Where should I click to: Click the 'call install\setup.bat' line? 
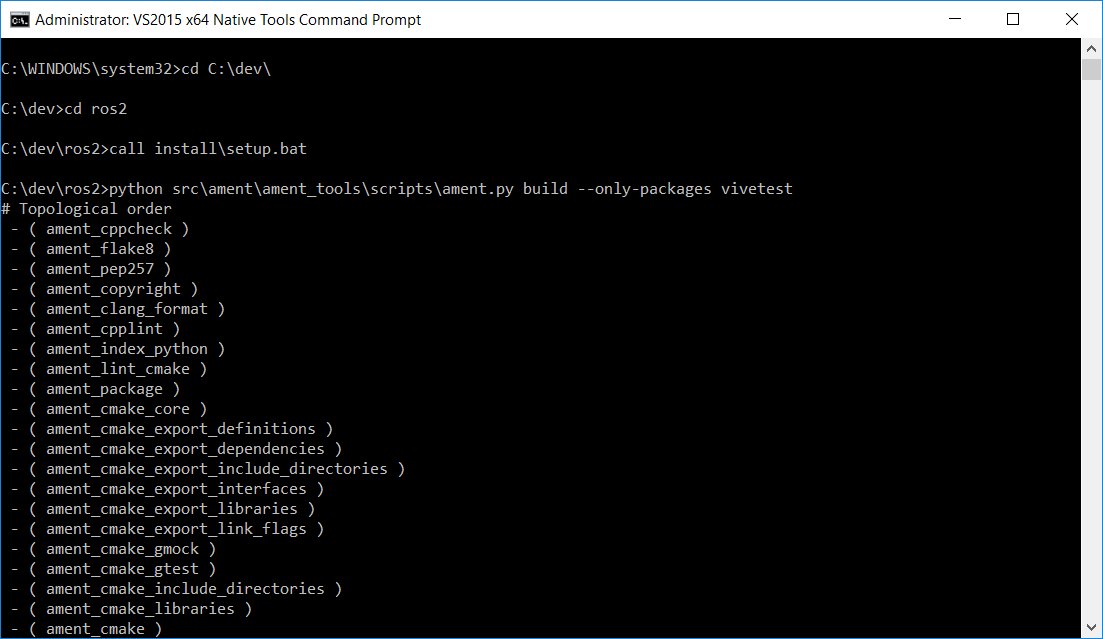click(154, 148)
